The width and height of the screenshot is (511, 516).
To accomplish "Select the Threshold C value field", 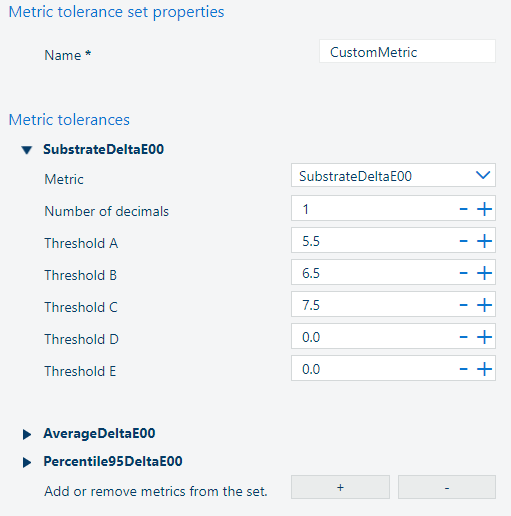I will (x=373, y=305).
